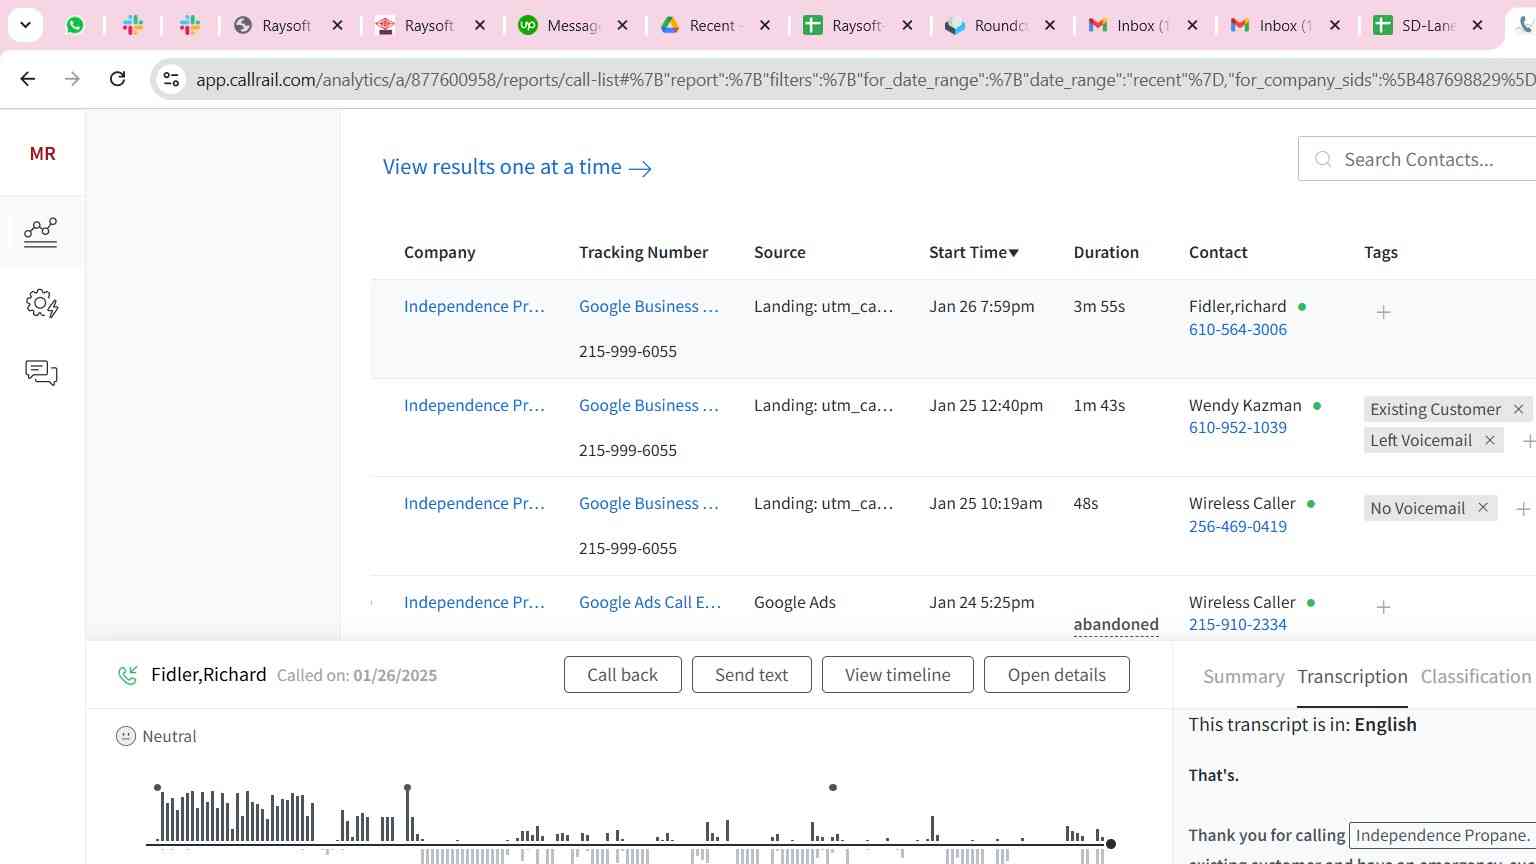Click the Jan 25 10:19am start time cell
The width and height of the screenshot is (1536, 864).
(x=985, y=503)
